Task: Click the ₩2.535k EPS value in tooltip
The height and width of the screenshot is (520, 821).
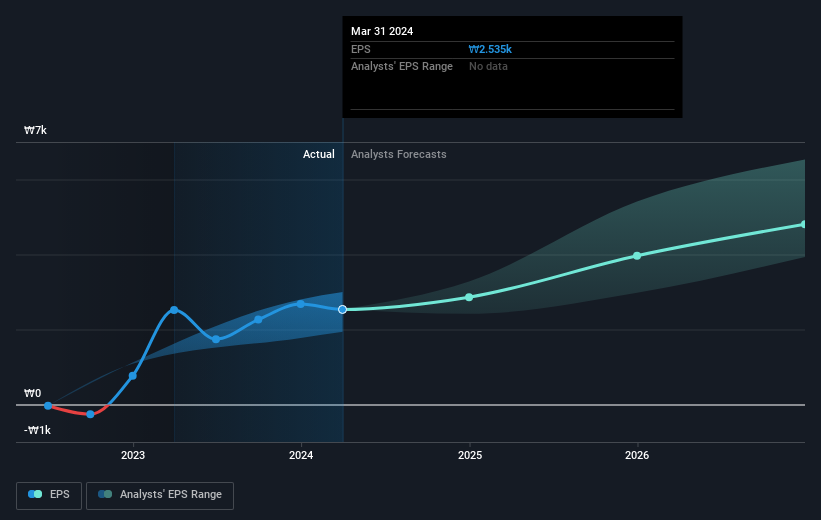Action: click(x=490, y=49)
